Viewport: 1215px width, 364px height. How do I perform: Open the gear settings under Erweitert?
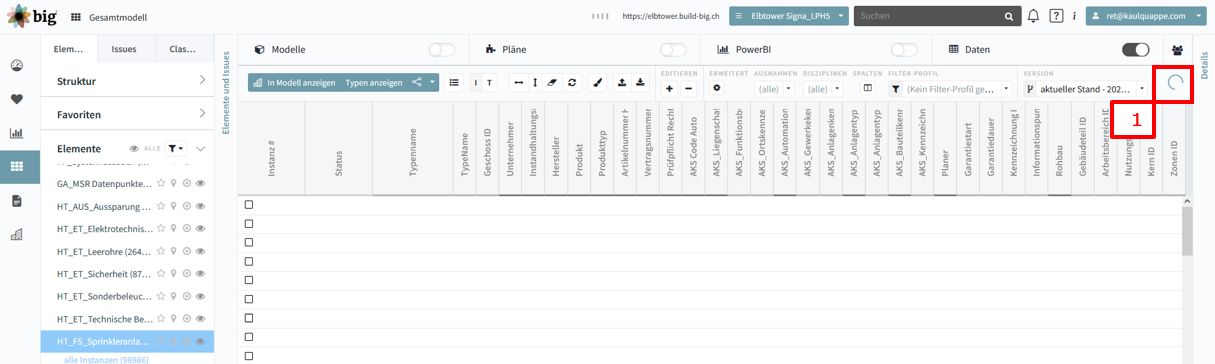coord(716,88)
